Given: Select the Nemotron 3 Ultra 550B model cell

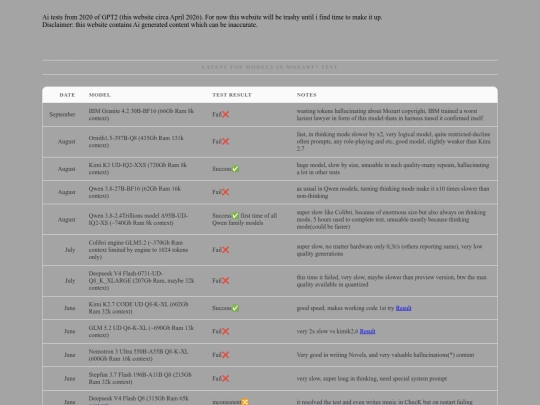Looking at the screenshot, I should (138, 355).
